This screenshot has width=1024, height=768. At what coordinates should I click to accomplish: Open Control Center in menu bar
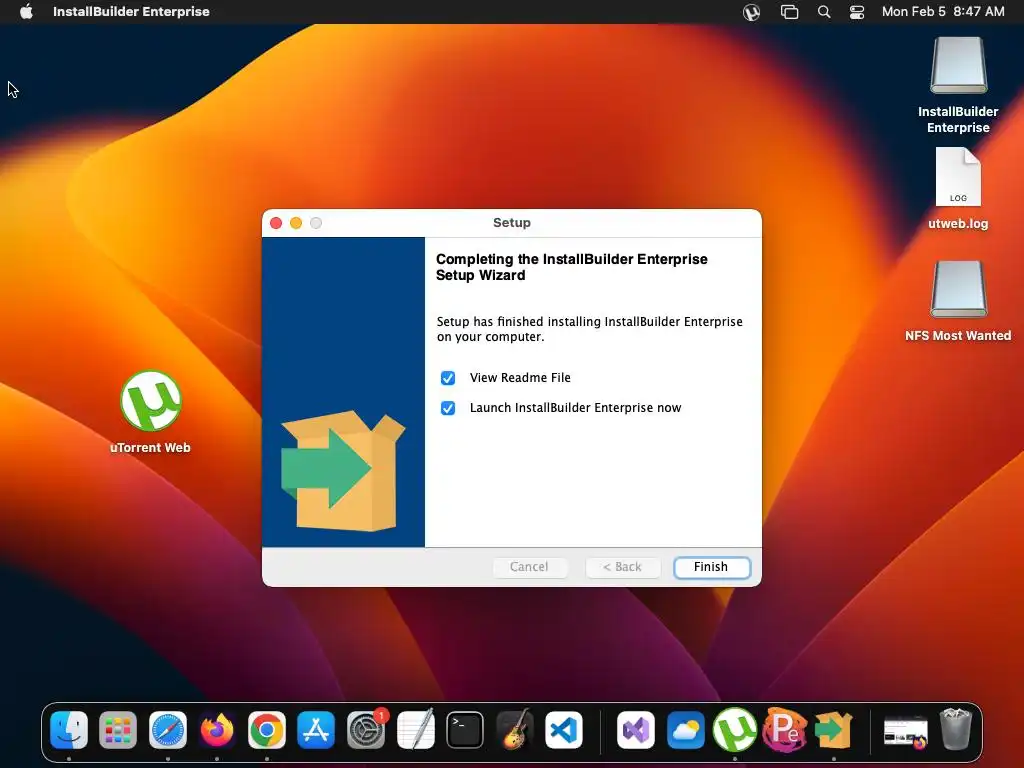pos(857,12)
